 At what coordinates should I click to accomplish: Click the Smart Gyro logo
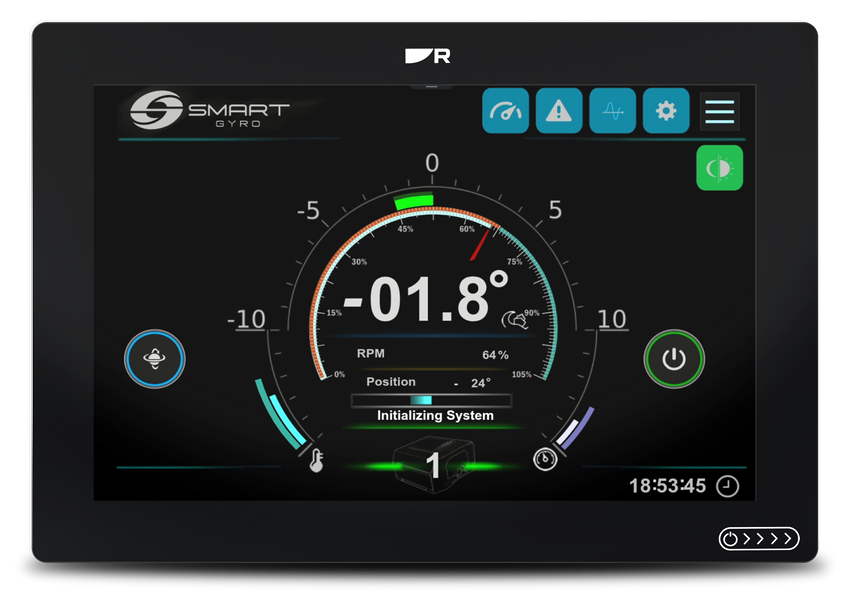pyautogui.click(x=211, y=110)
